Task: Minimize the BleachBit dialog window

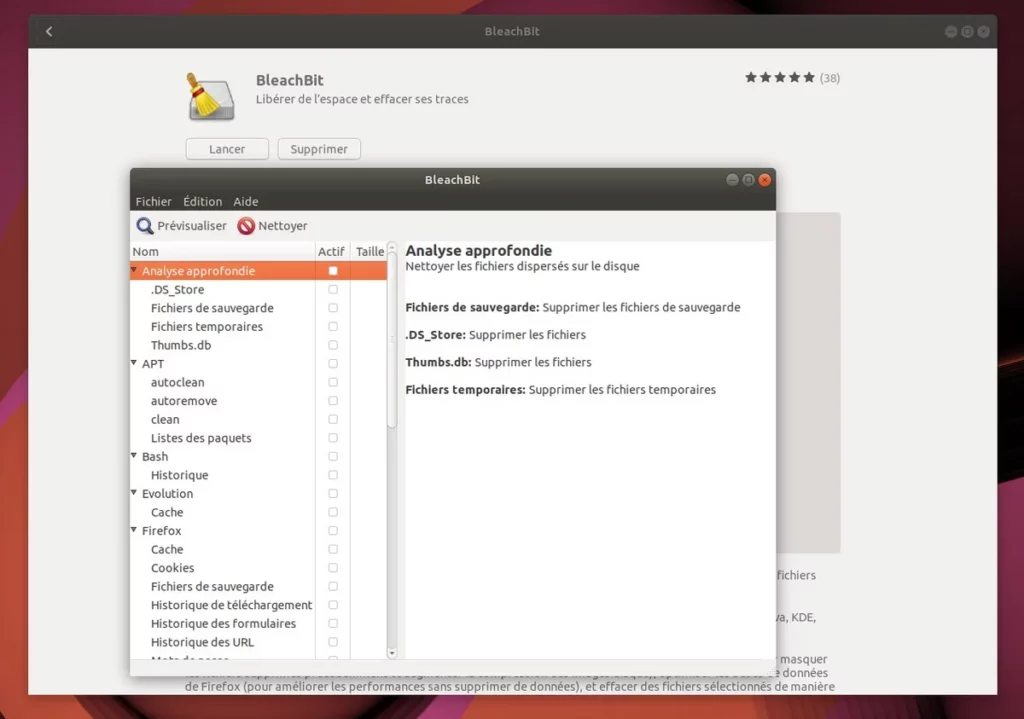Action: click(732, 180)
